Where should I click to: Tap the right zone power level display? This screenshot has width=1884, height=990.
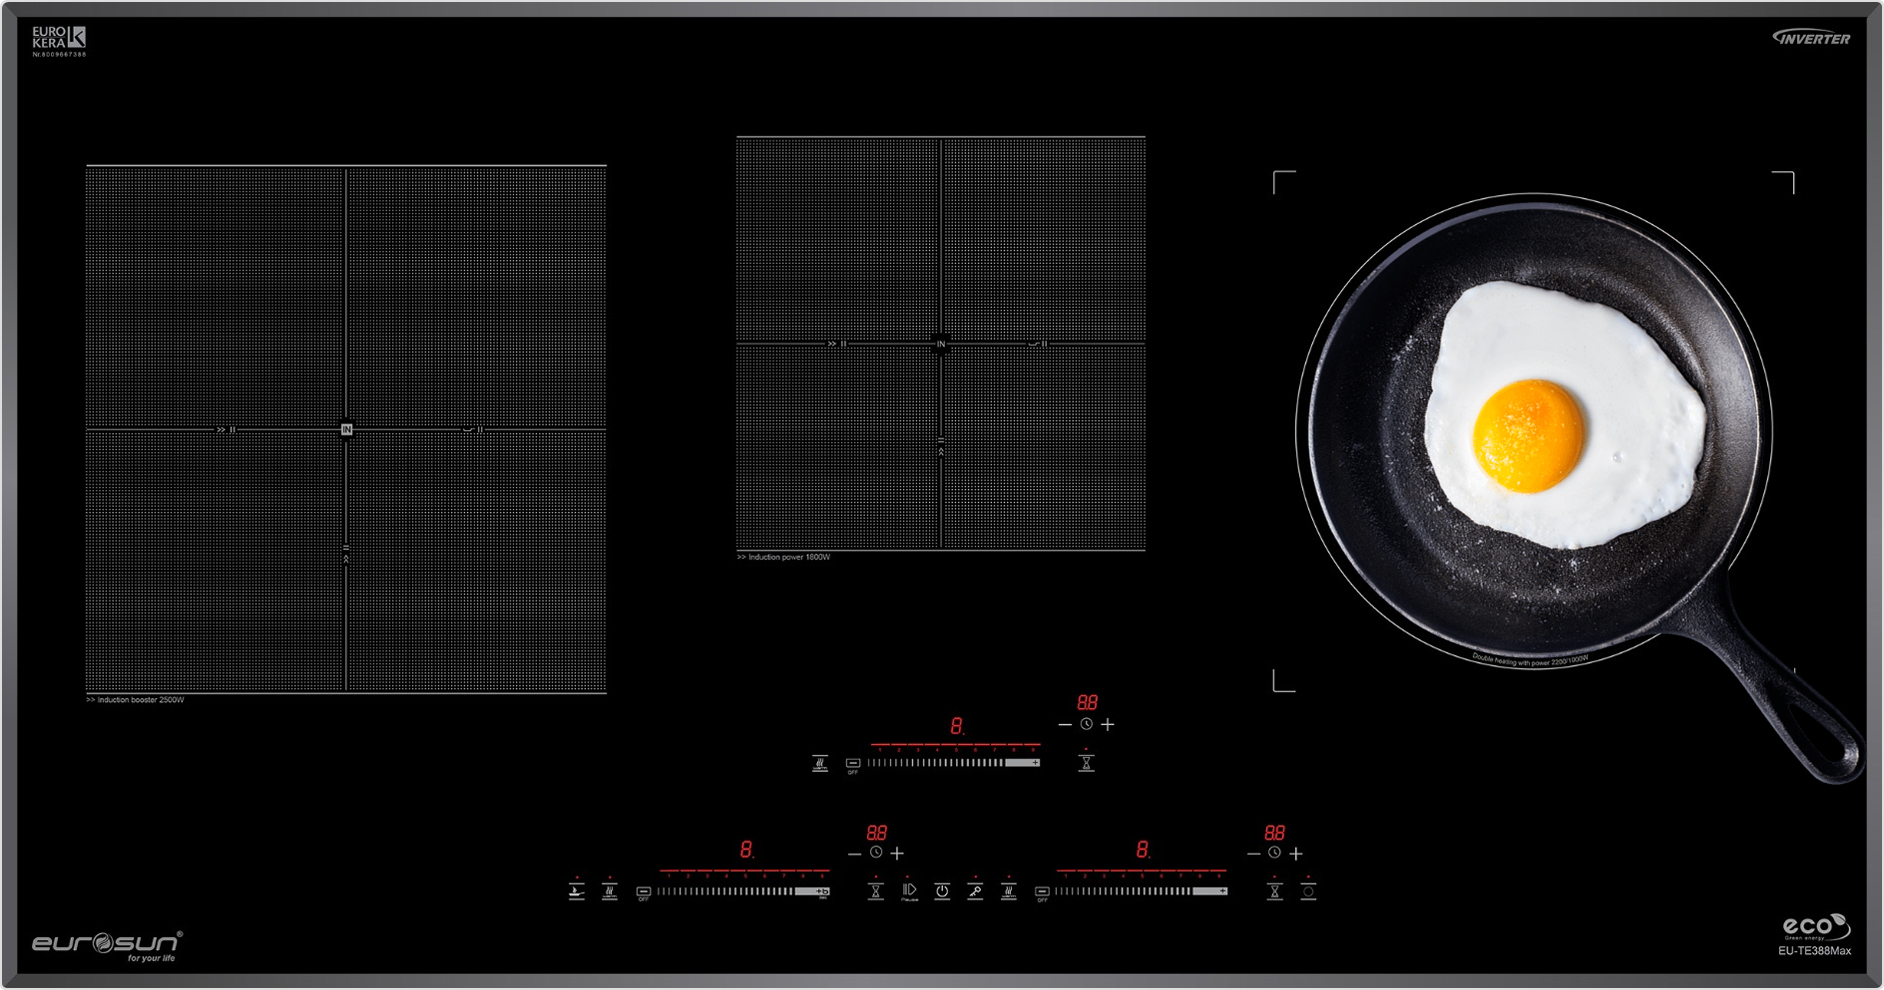coord(1142,850)
